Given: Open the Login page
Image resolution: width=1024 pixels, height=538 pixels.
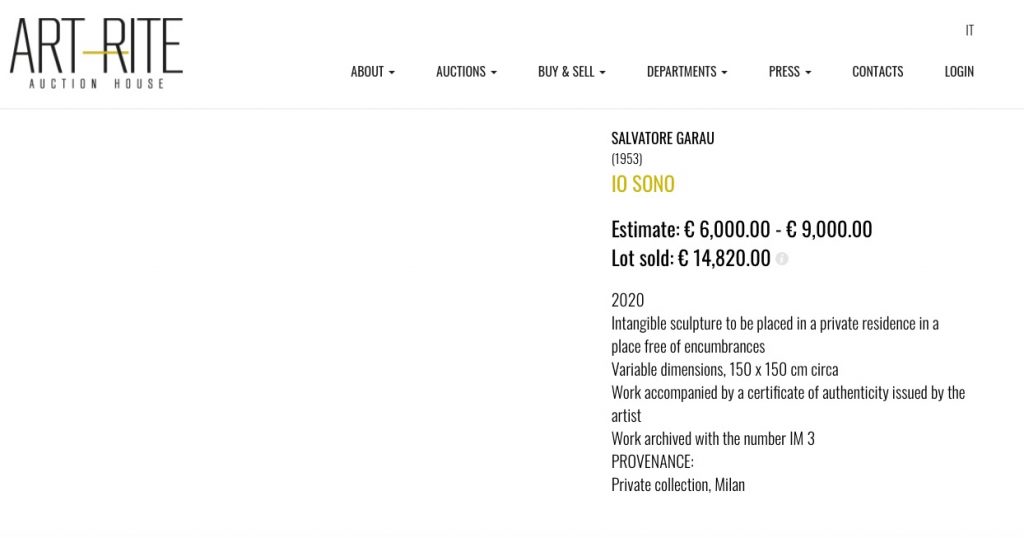Looking at the screenshot, I should click(959, 71).
